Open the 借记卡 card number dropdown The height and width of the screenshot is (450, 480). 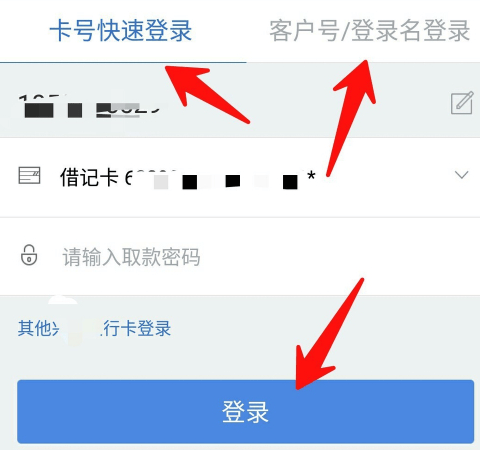click(240, 177)
